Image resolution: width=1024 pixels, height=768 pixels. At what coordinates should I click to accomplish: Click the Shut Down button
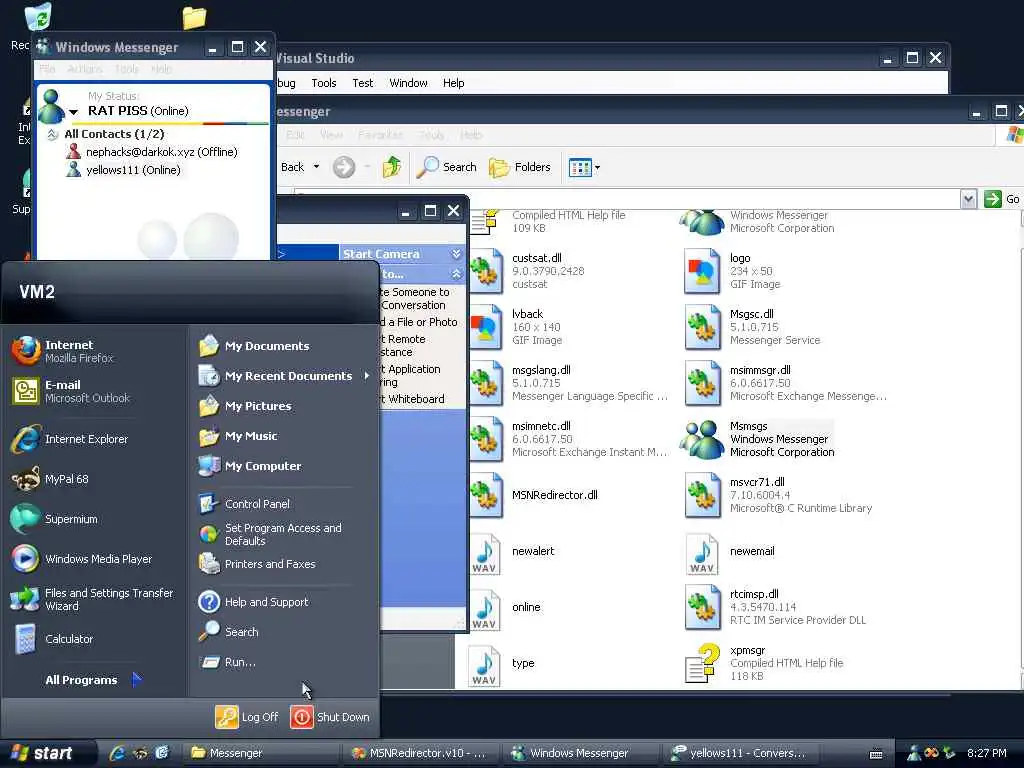[x=330, y=717]
